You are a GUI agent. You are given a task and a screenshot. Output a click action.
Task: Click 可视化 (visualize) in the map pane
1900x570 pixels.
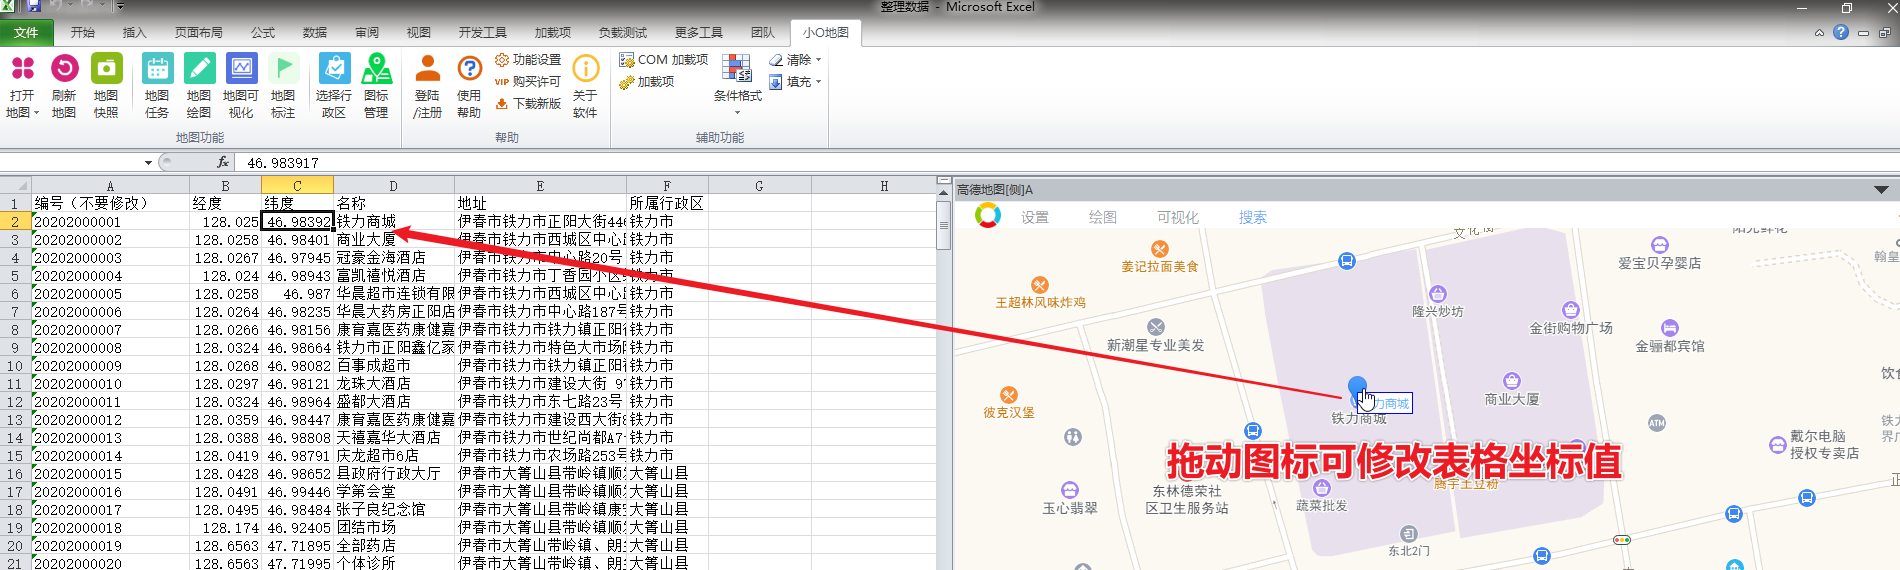click(1177, 217)
